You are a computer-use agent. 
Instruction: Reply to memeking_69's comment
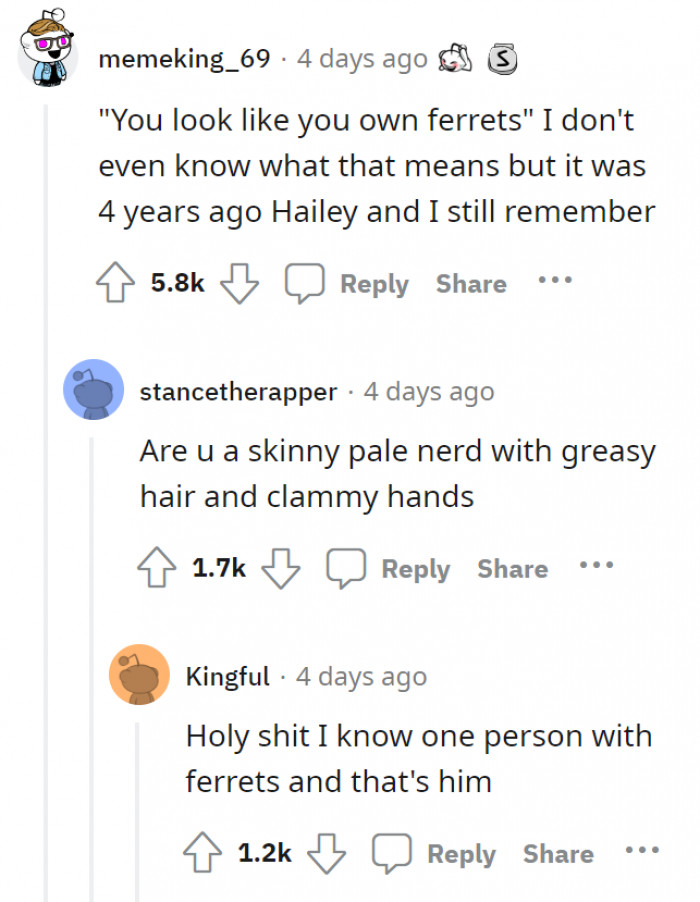tap(374, 284)
